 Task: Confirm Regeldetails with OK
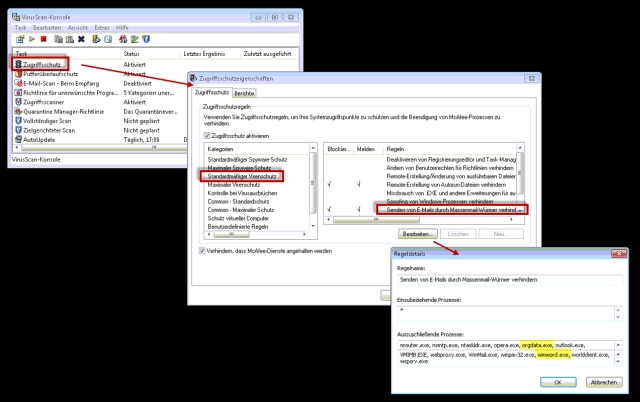coord(558,382)
